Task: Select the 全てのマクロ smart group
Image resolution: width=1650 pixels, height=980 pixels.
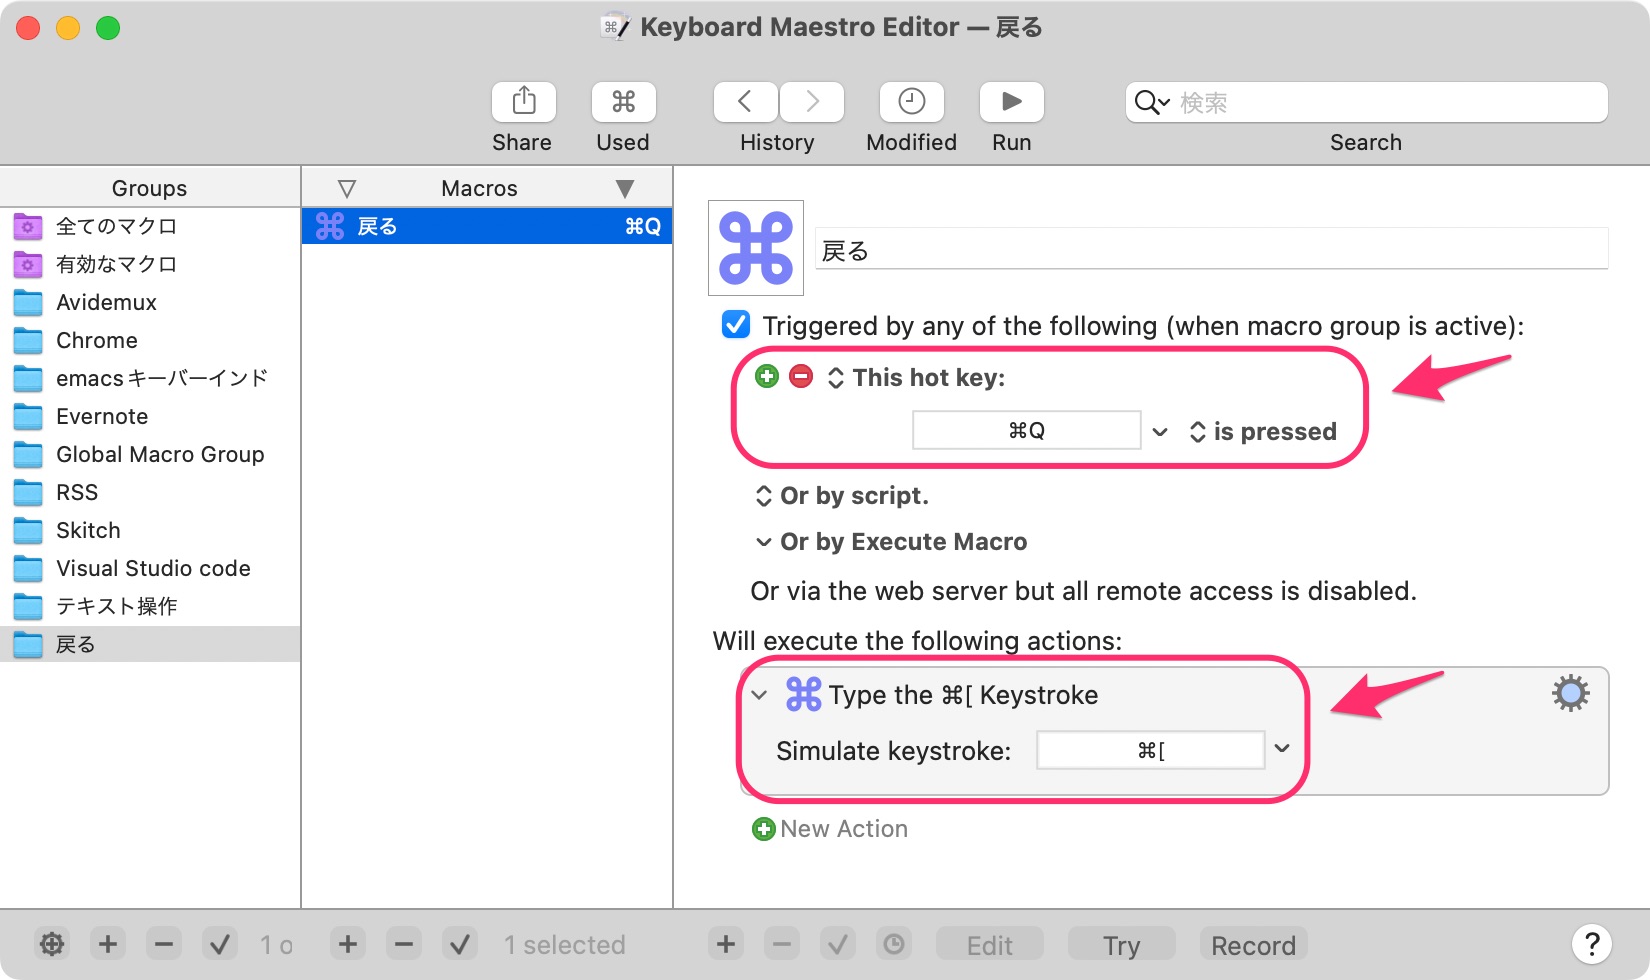Action: pyautogui.click(x=150, y=226)
